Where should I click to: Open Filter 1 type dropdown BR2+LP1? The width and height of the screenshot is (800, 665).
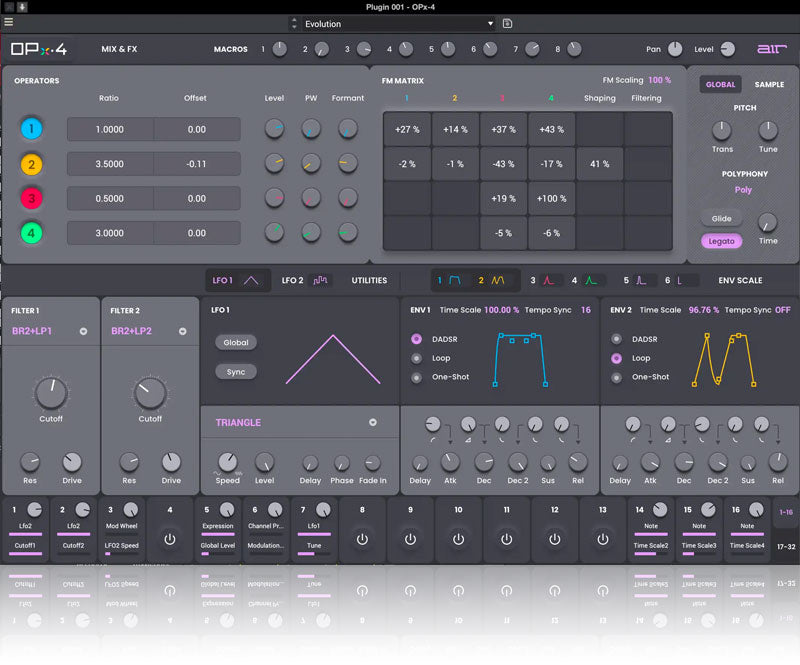49,331
